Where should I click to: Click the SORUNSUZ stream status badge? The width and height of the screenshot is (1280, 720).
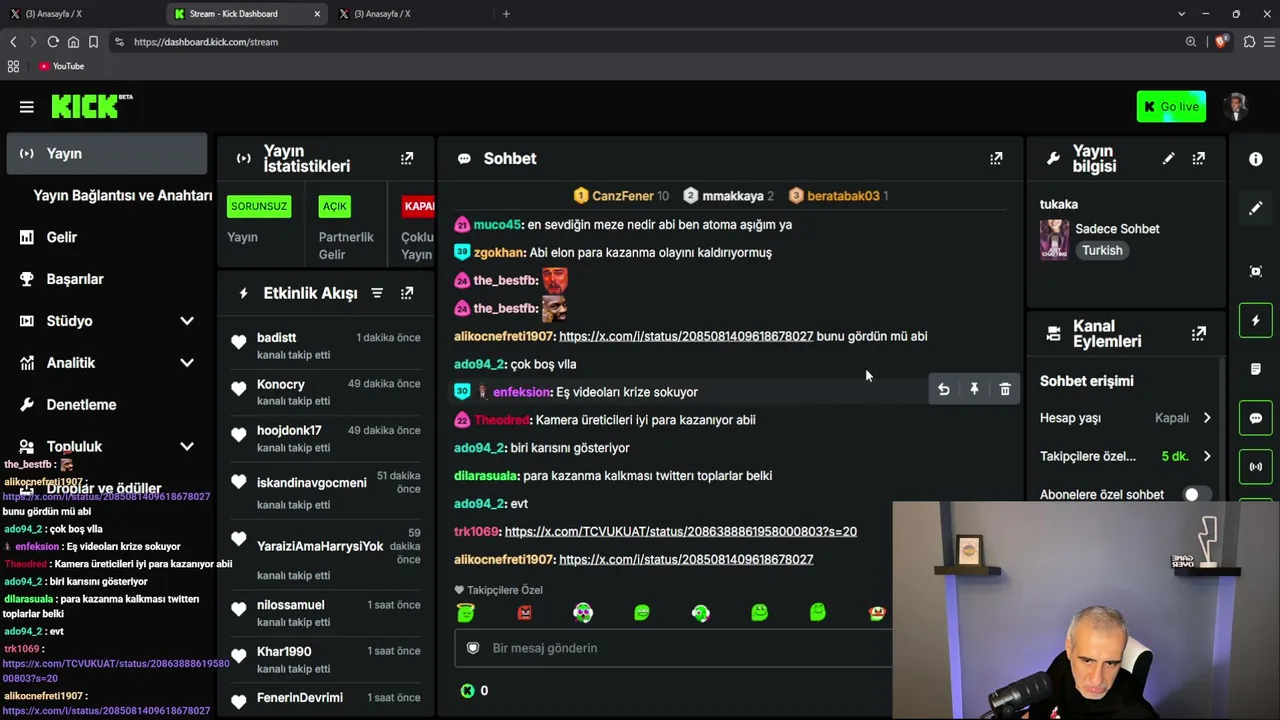[259, 207]
